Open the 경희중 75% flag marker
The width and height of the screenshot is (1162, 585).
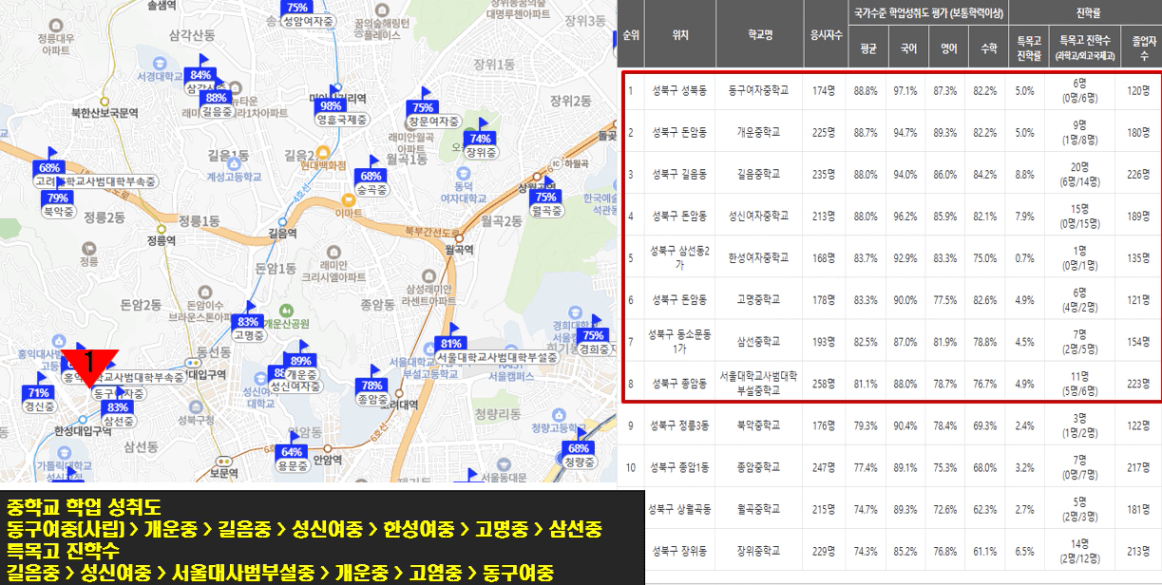[x=594, y=335]
